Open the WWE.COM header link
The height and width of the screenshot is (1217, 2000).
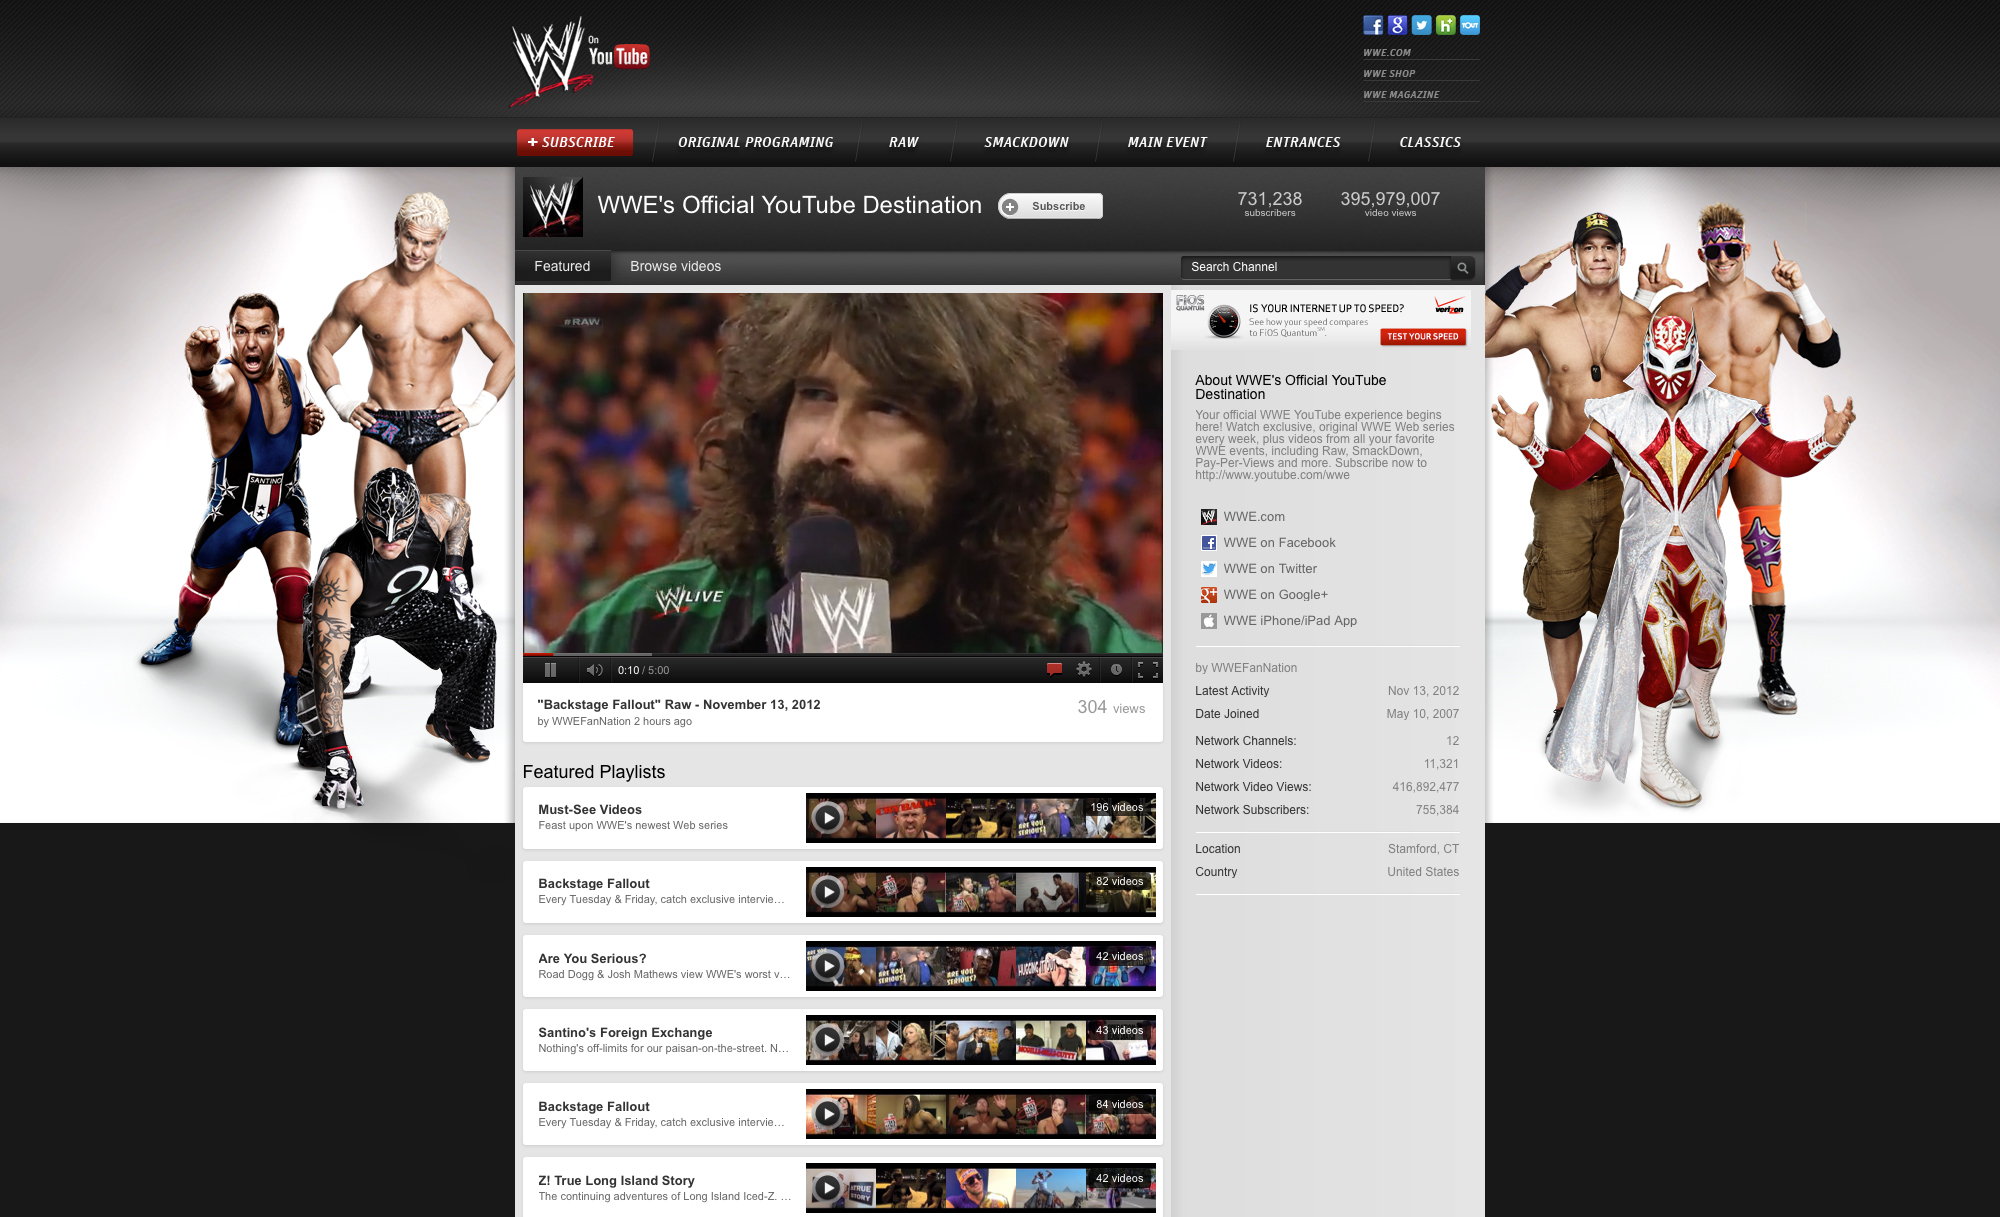[1387, 53]
